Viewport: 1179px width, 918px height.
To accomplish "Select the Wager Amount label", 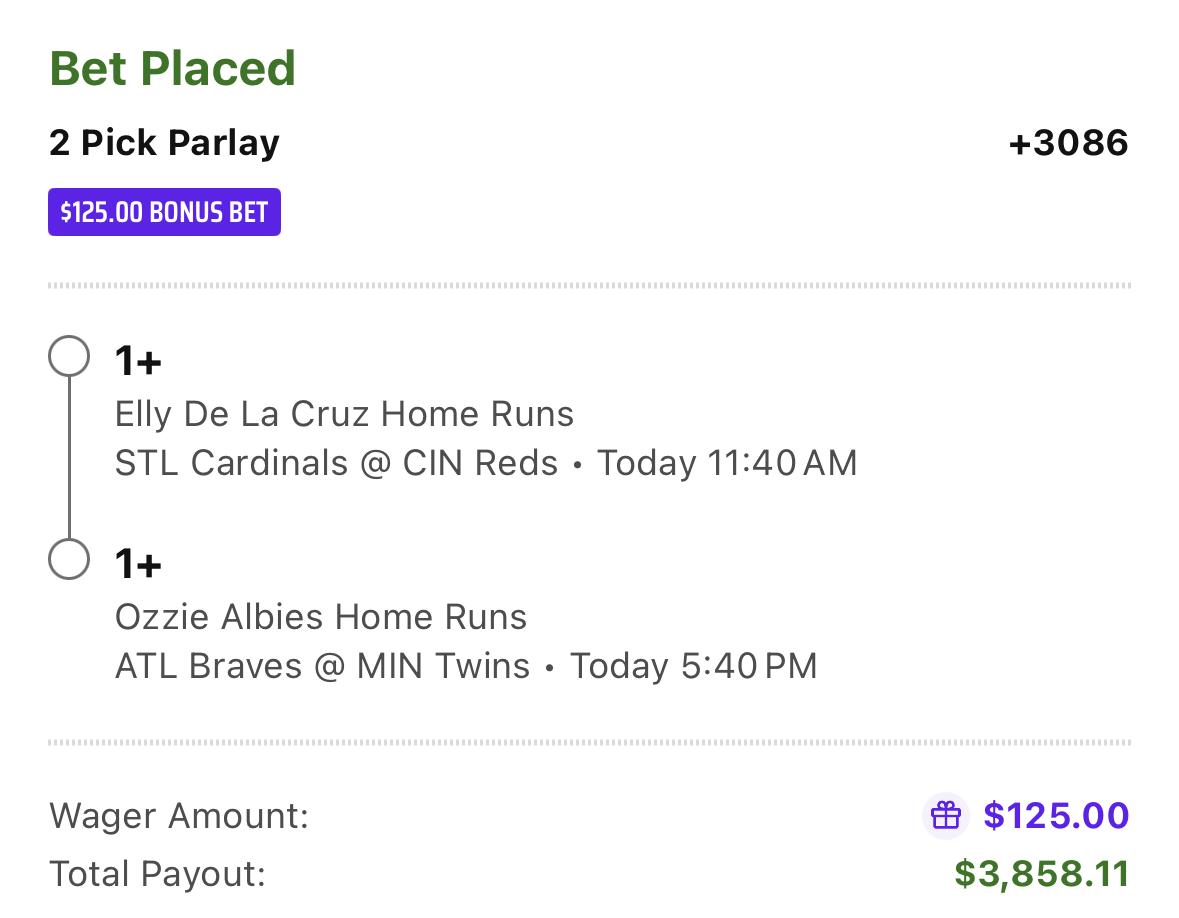I will pyautogui.click(x=179, y=816).
